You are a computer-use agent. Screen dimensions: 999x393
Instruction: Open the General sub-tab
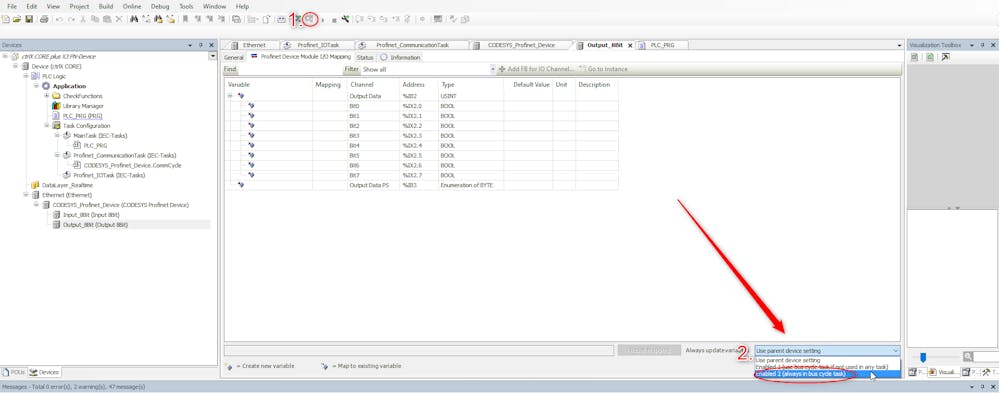234,57
